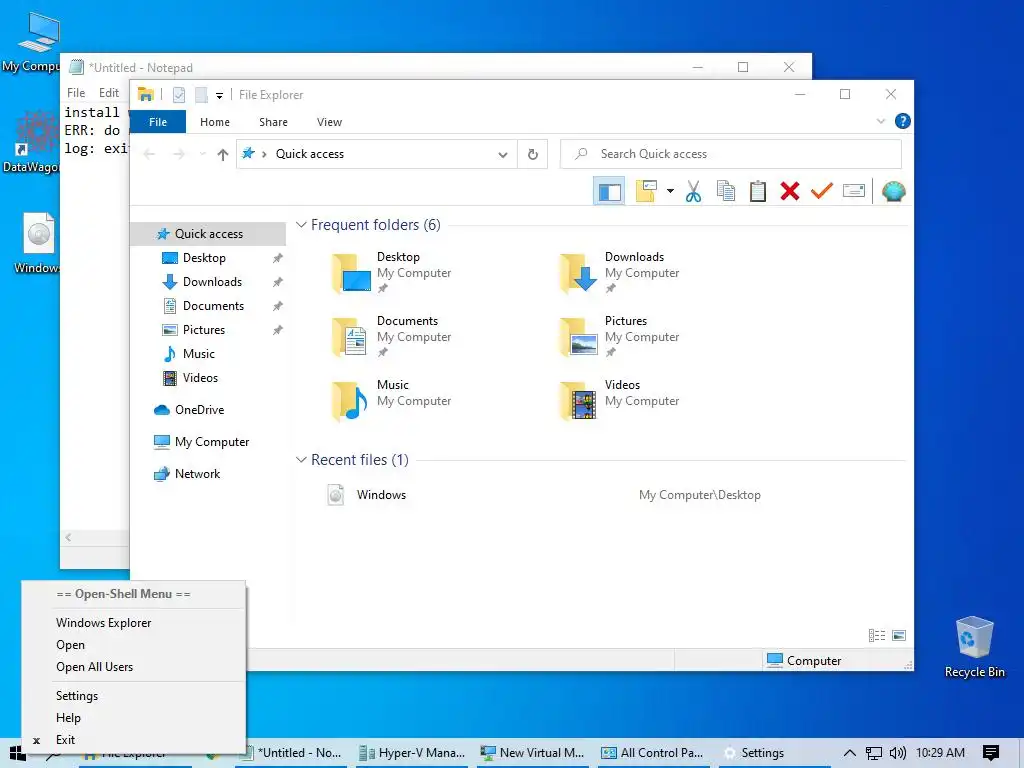The height and width of the screenshot is (768, 1024).
Task: Open the Recycle Bin desktop icon
Action: (974, 647)
